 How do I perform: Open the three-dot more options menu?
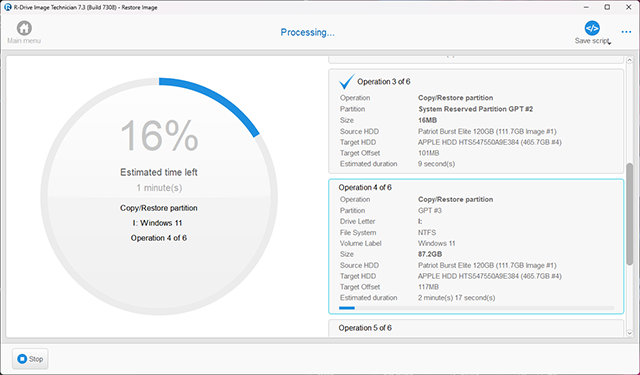click(626, 32)
